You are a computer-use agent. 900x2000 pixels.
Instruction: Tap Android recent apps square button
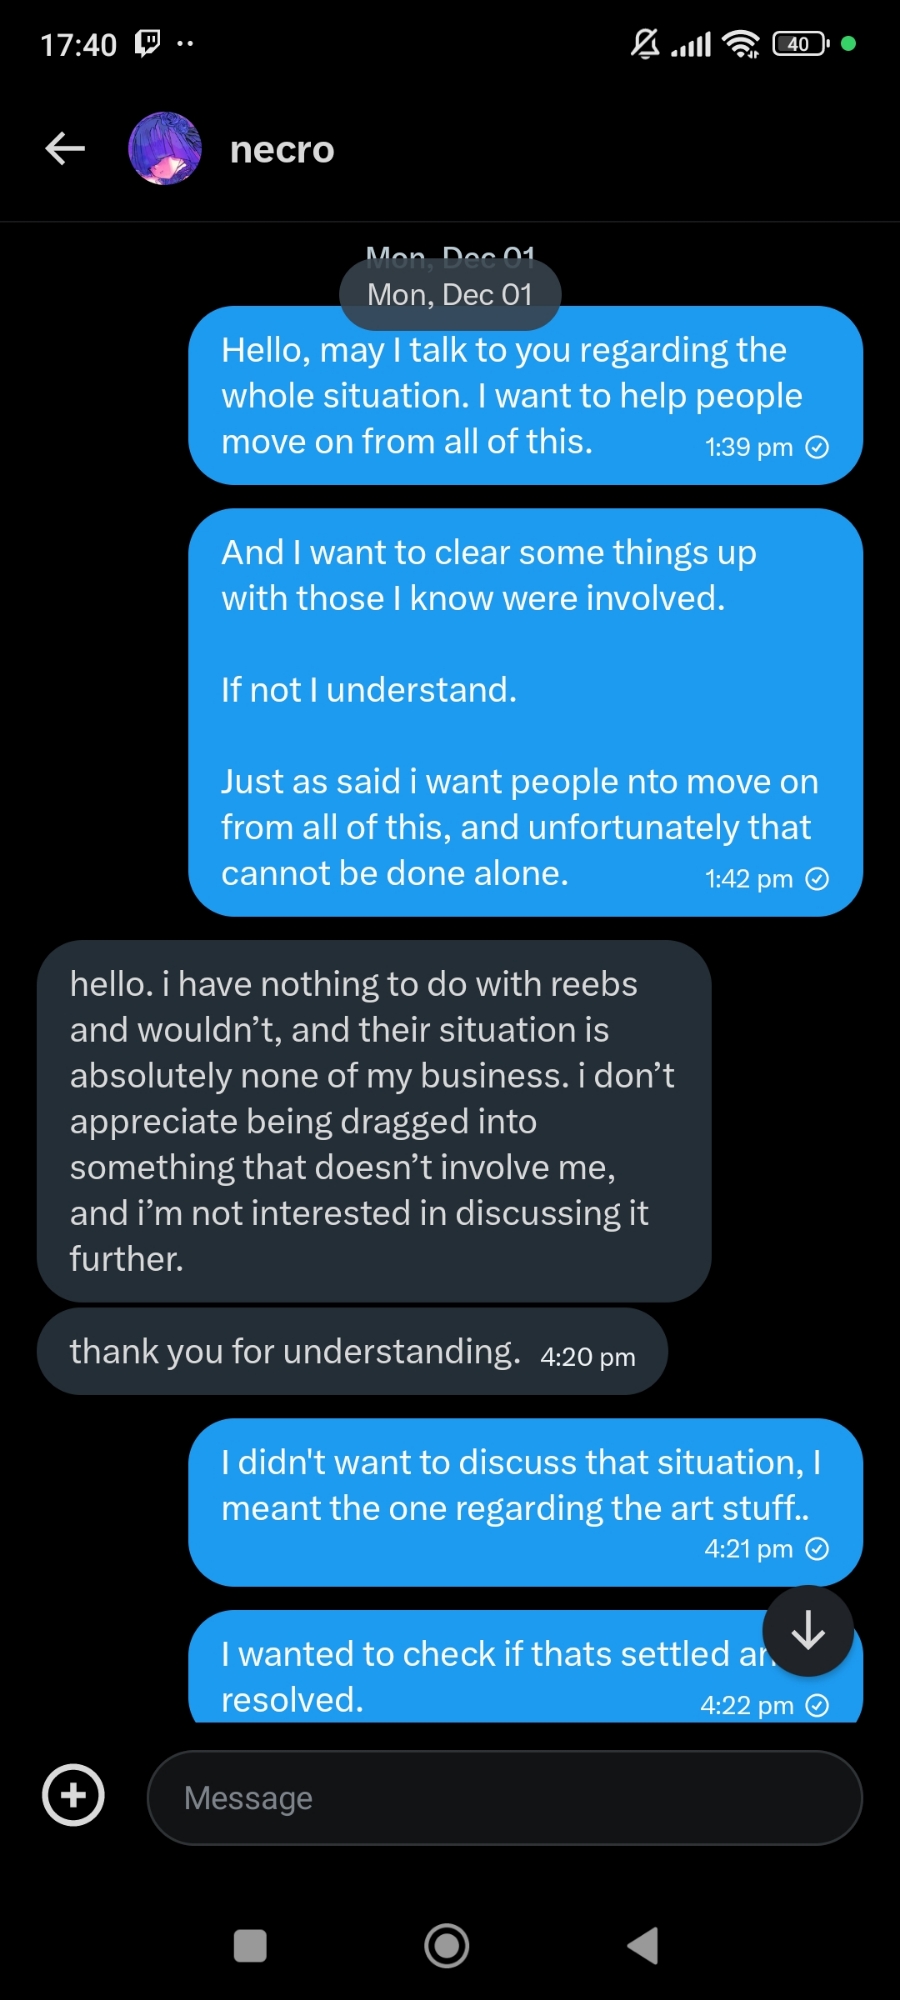[250, 1946]
